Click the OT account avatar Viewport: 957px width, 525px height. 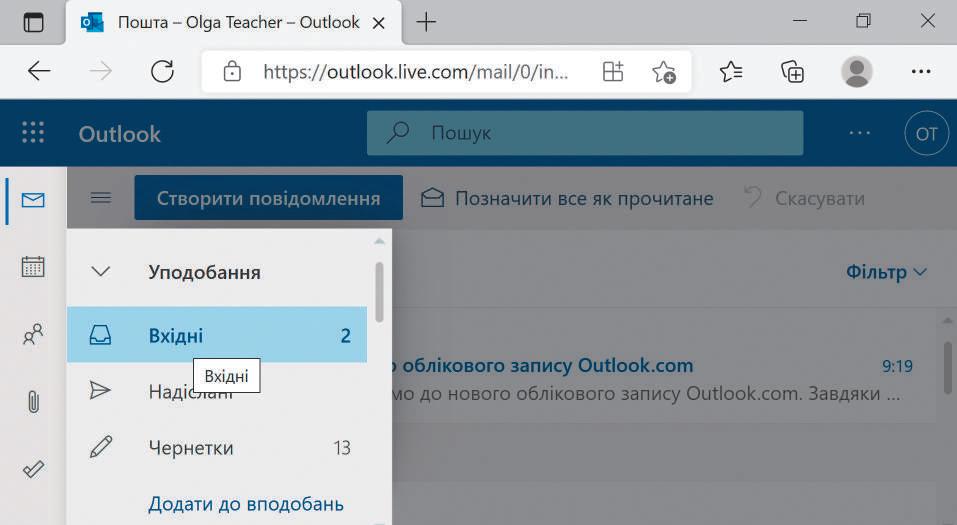pyautogui.click(x=926, y=133)
